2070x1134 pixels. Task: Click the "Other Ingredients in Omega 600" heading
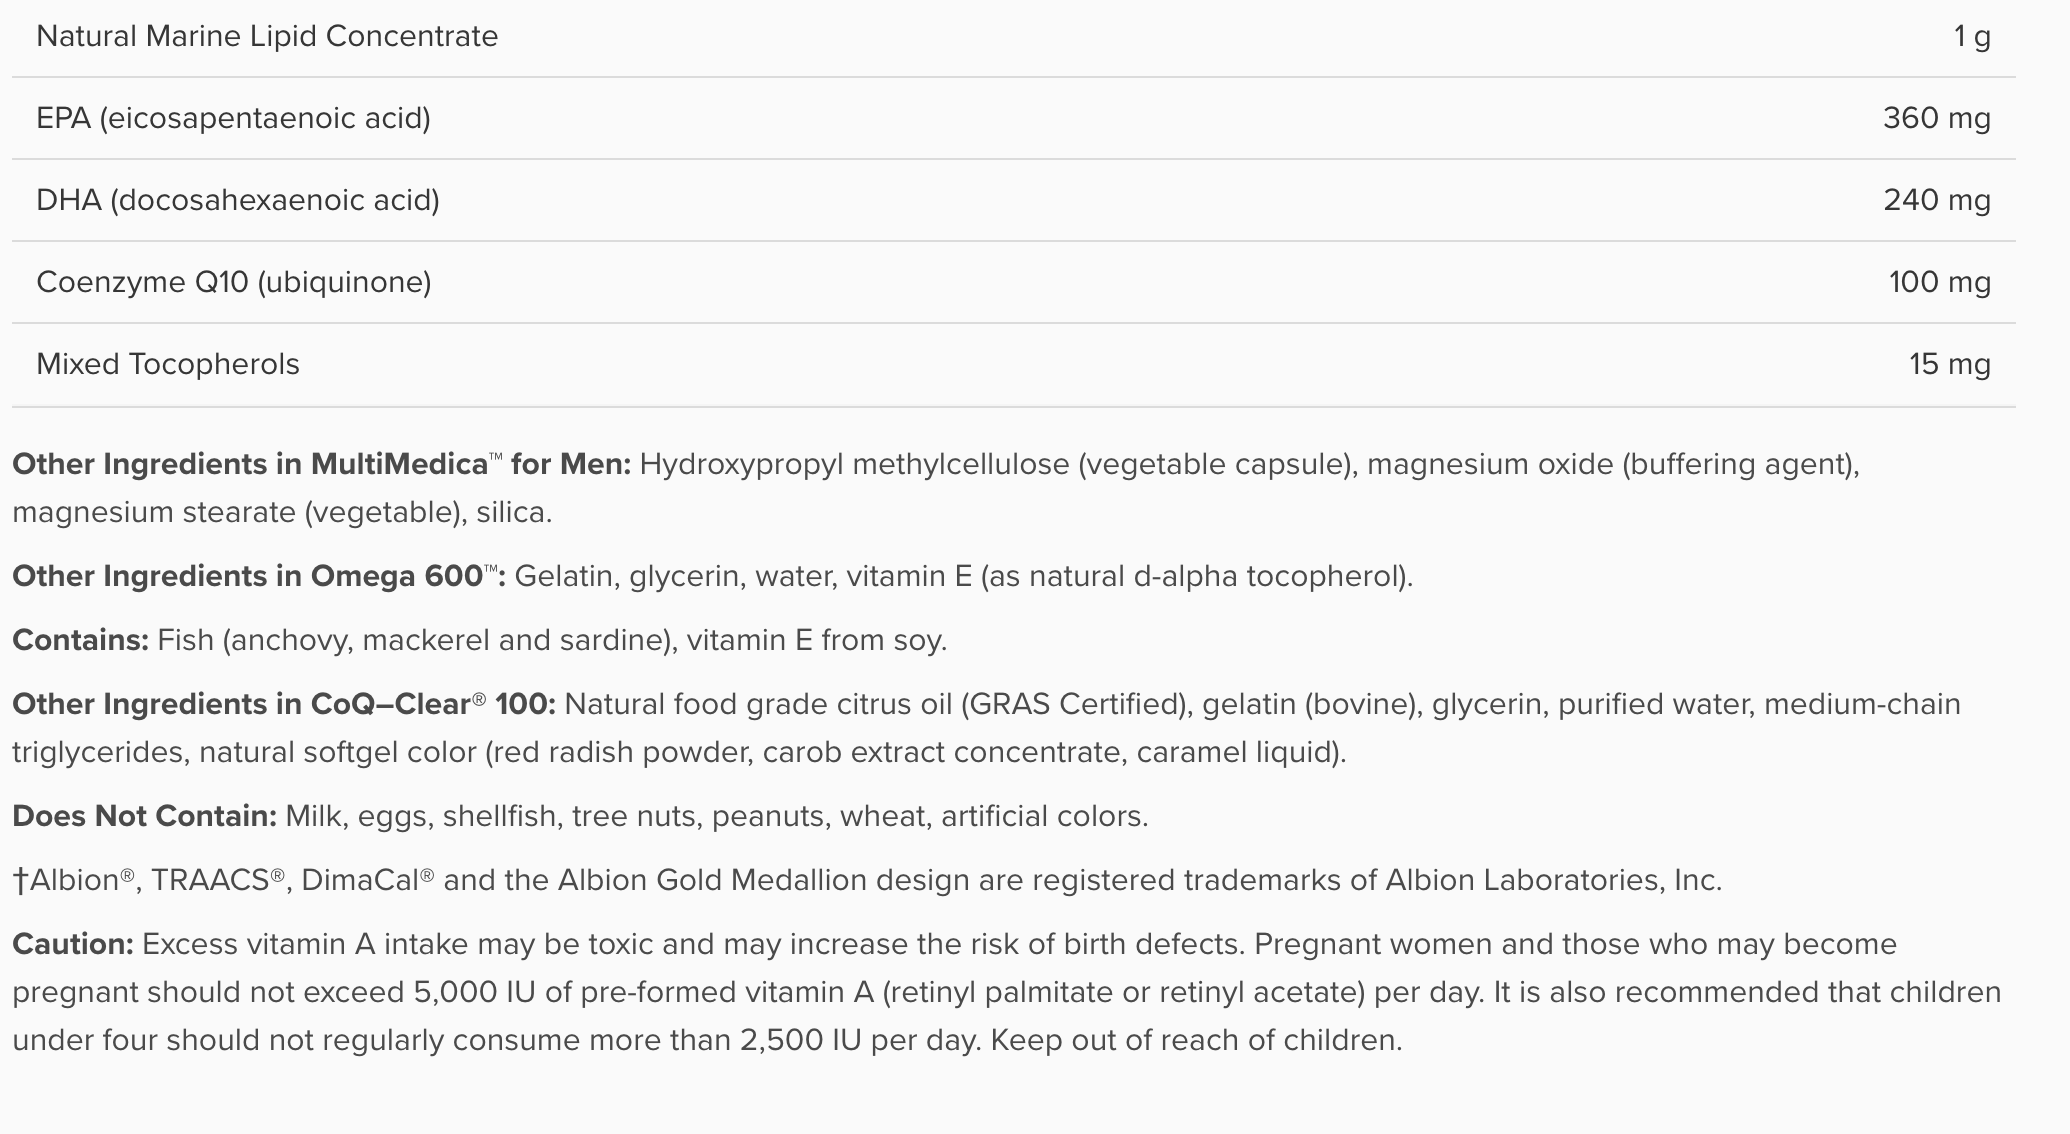point(258,577)
